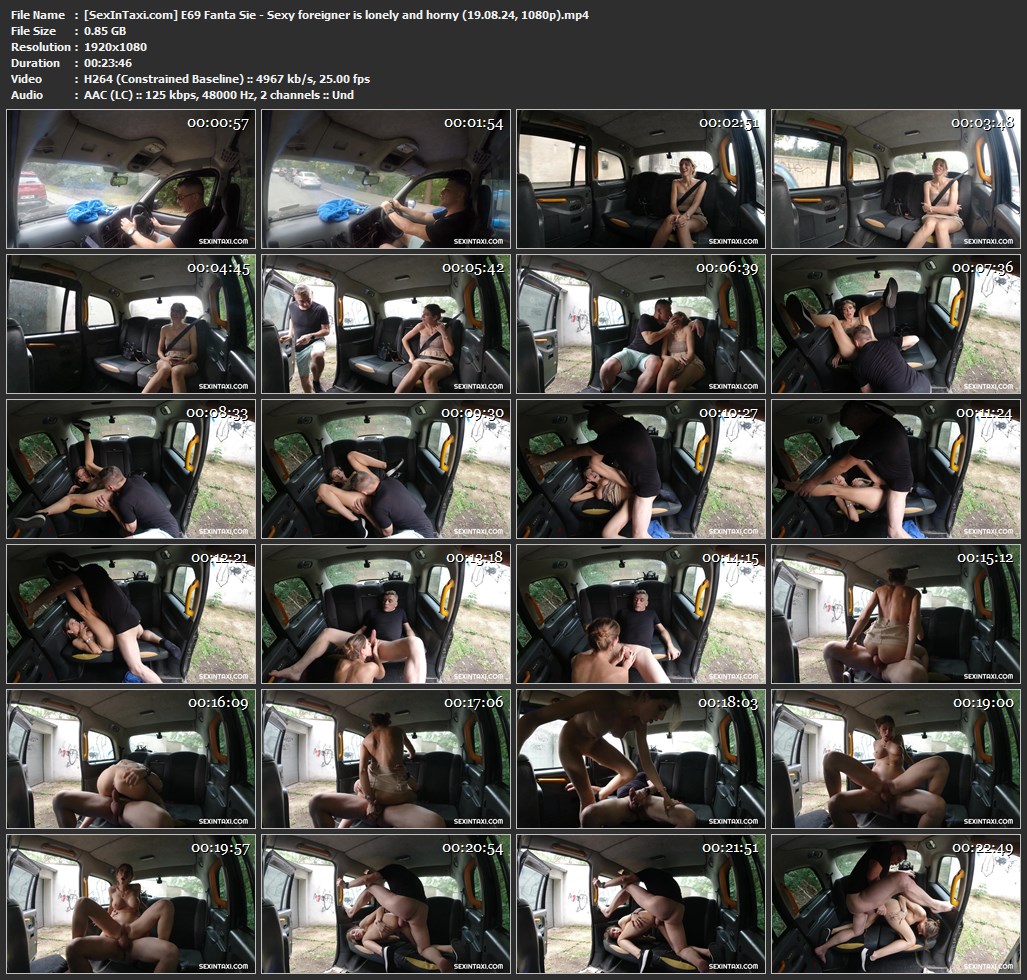Click the 00:00:57 timestamp label
The image size is (1027, 980).
218,123
